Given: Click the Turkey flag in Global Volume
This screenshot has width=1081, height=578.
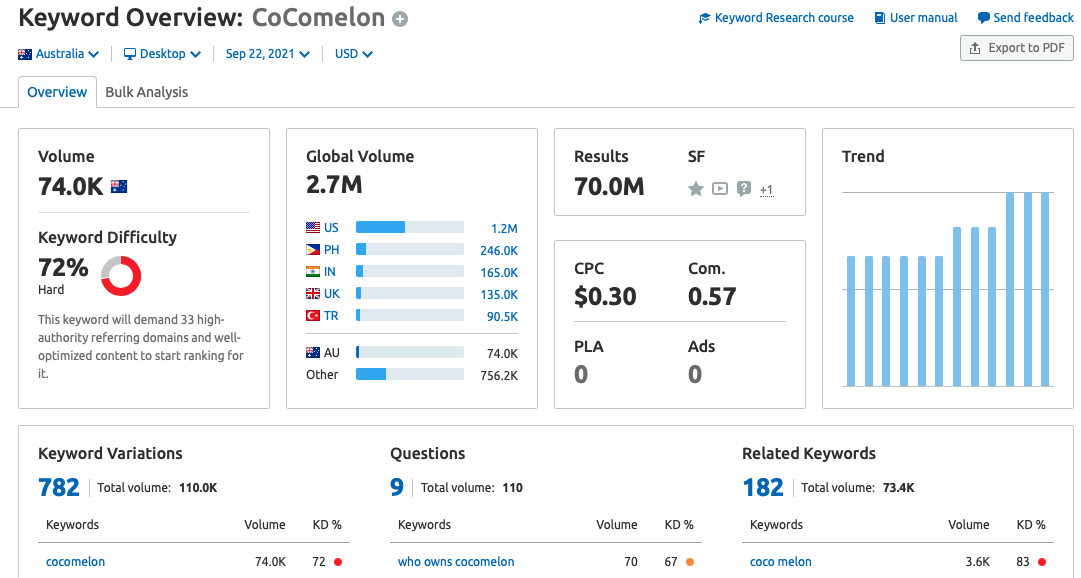Looking at the screenshot, I should [313, 316].
